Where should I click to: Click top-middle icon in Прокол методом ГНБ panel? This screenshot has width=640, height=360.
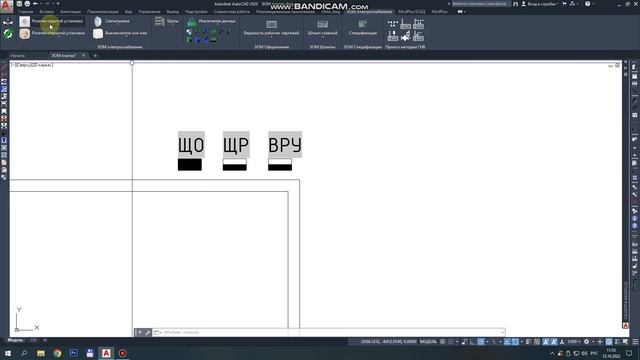[x=405, y=24]
